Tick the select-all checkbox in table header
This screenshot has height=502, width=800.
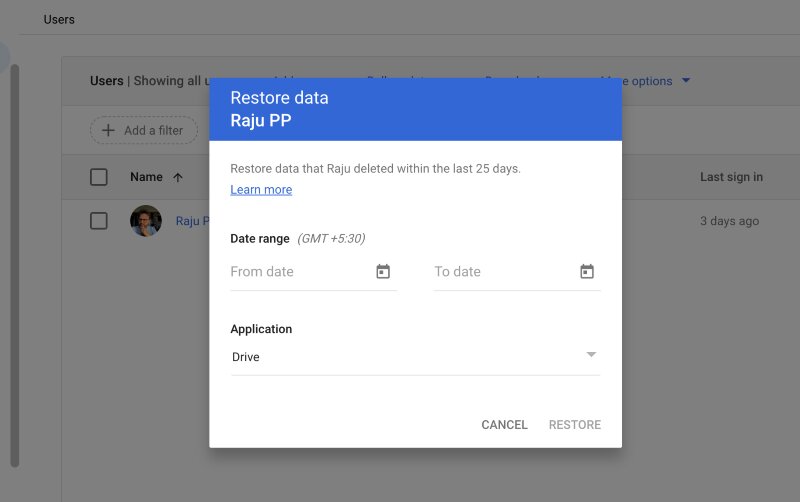(99, 177)
